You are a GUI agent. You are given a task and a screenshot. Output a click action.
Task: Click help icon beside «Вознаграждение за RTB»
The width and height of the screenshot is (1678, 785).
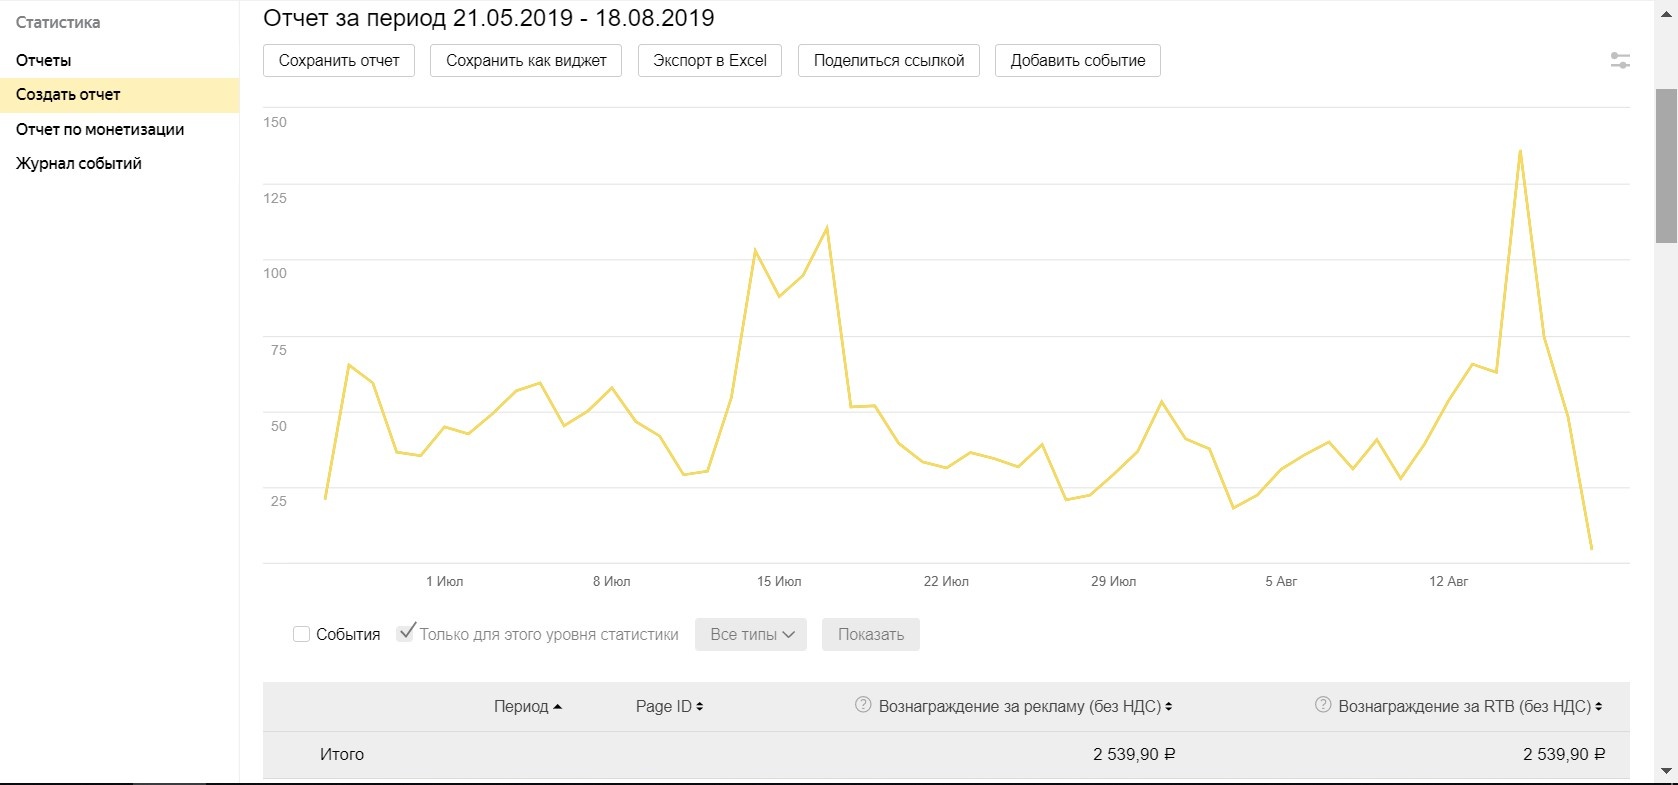click(x=1323, y=705)
